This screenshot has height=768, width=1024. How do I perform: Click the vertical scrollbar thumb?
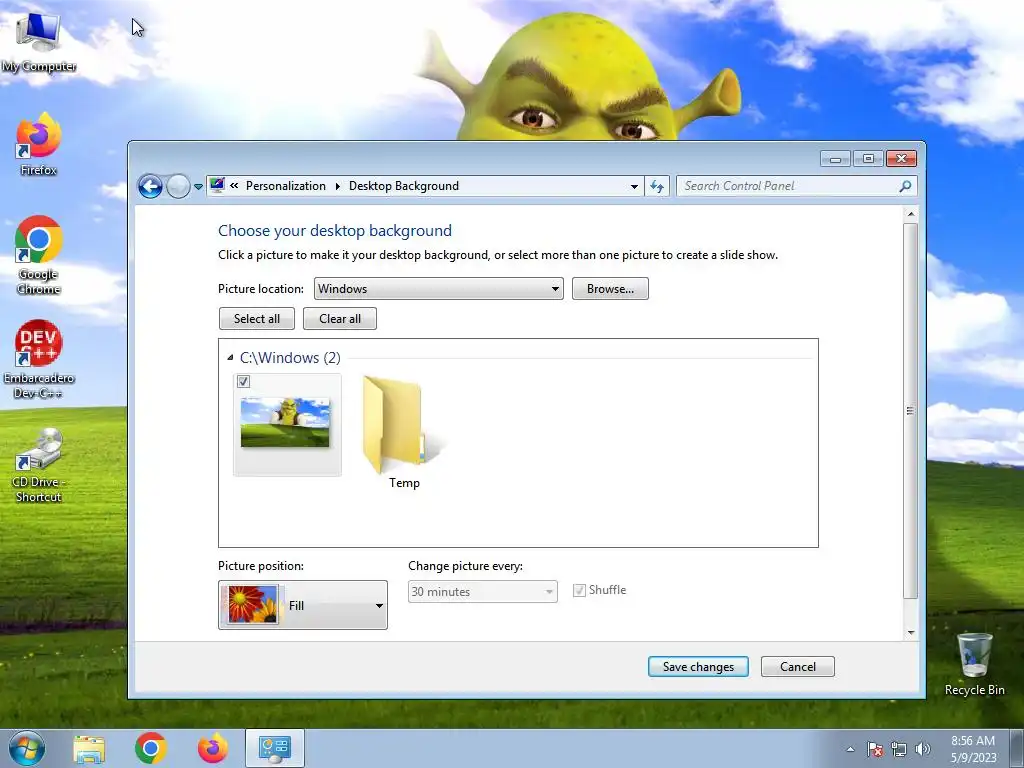coord(910,411)
